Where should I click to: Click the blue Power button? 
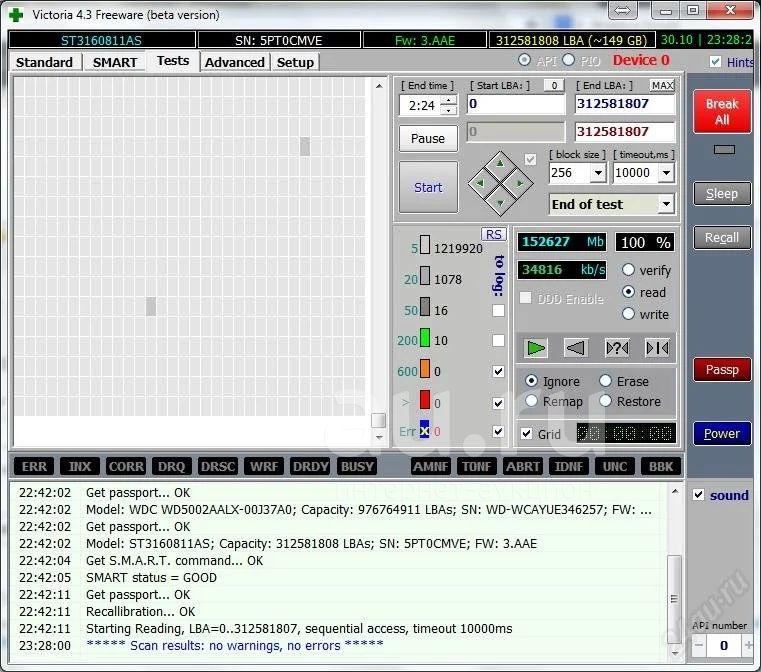(722, 433)
